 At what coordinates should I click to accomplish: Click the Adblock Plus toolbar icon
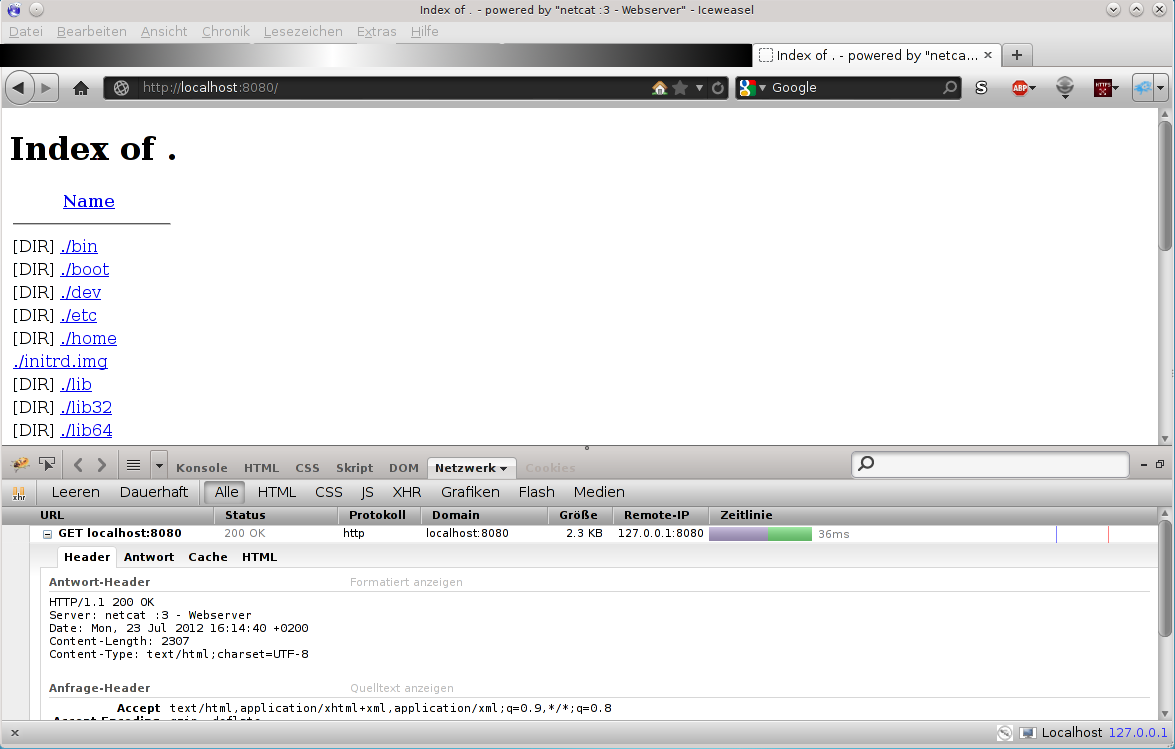pyautogui.click(x=1022, y=88)
